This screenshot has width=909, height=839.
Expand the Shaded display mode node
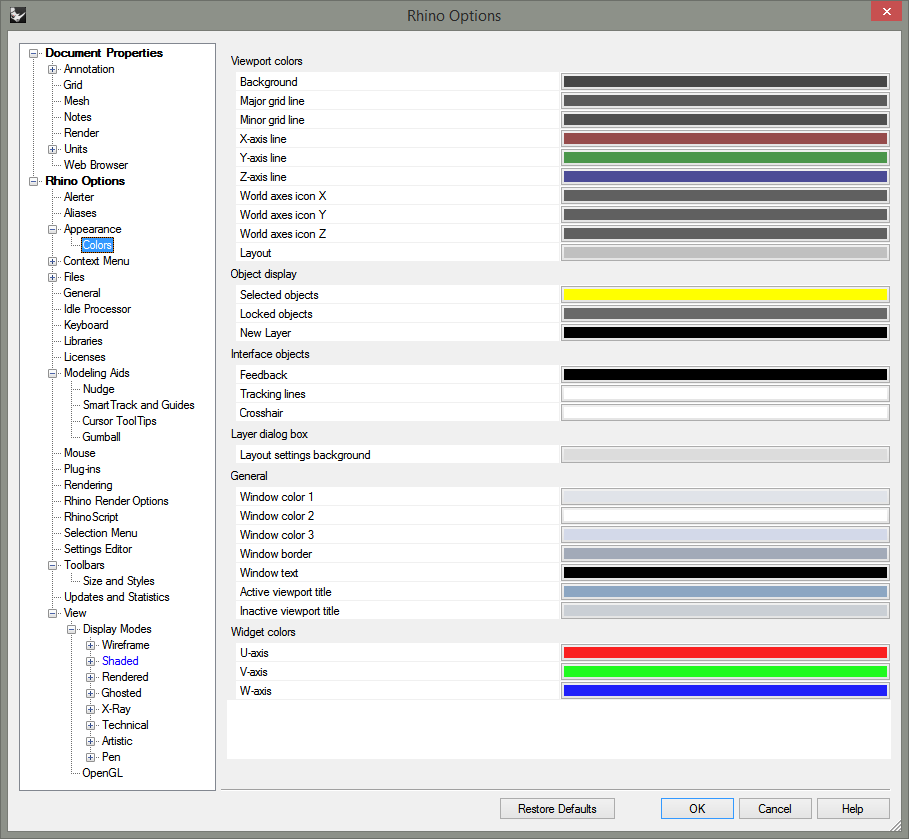[90, 662]
